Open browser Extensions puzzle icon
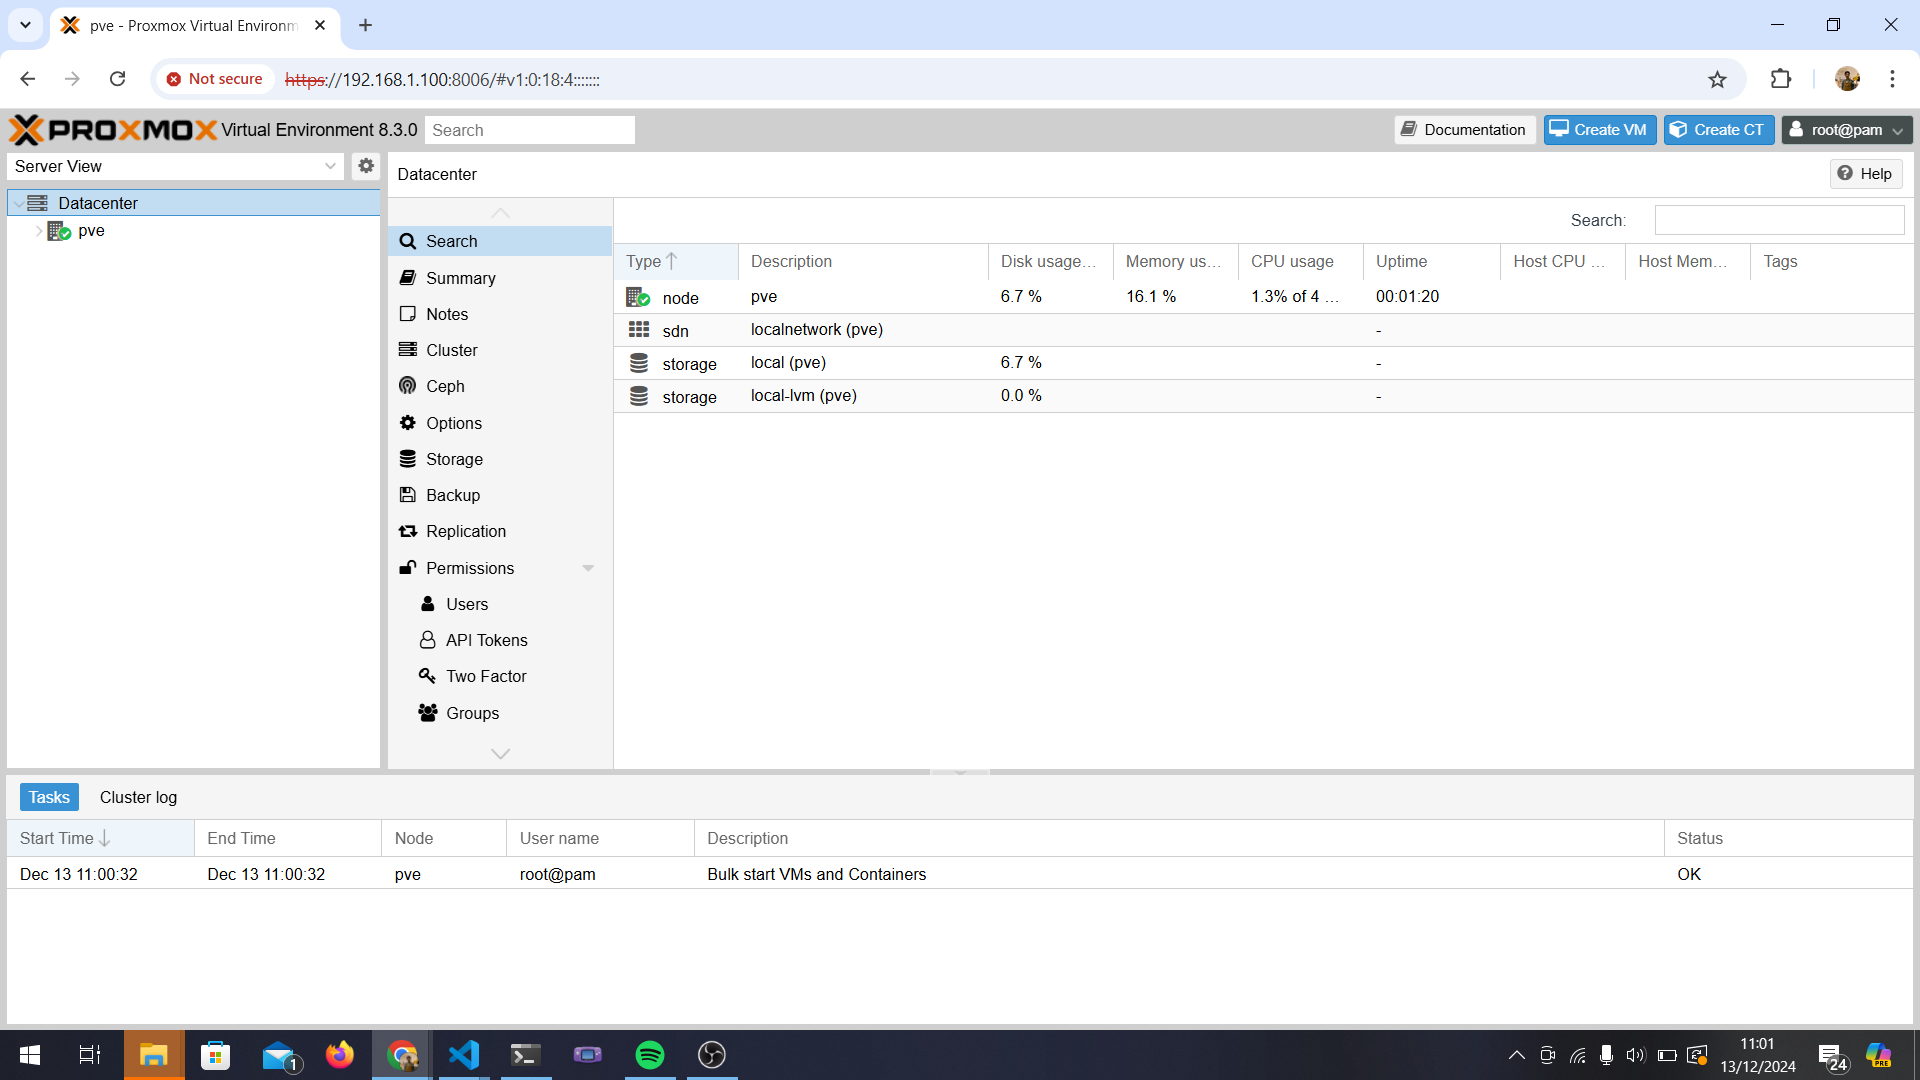The image size is (1920, 1080). pos(1781,79)
